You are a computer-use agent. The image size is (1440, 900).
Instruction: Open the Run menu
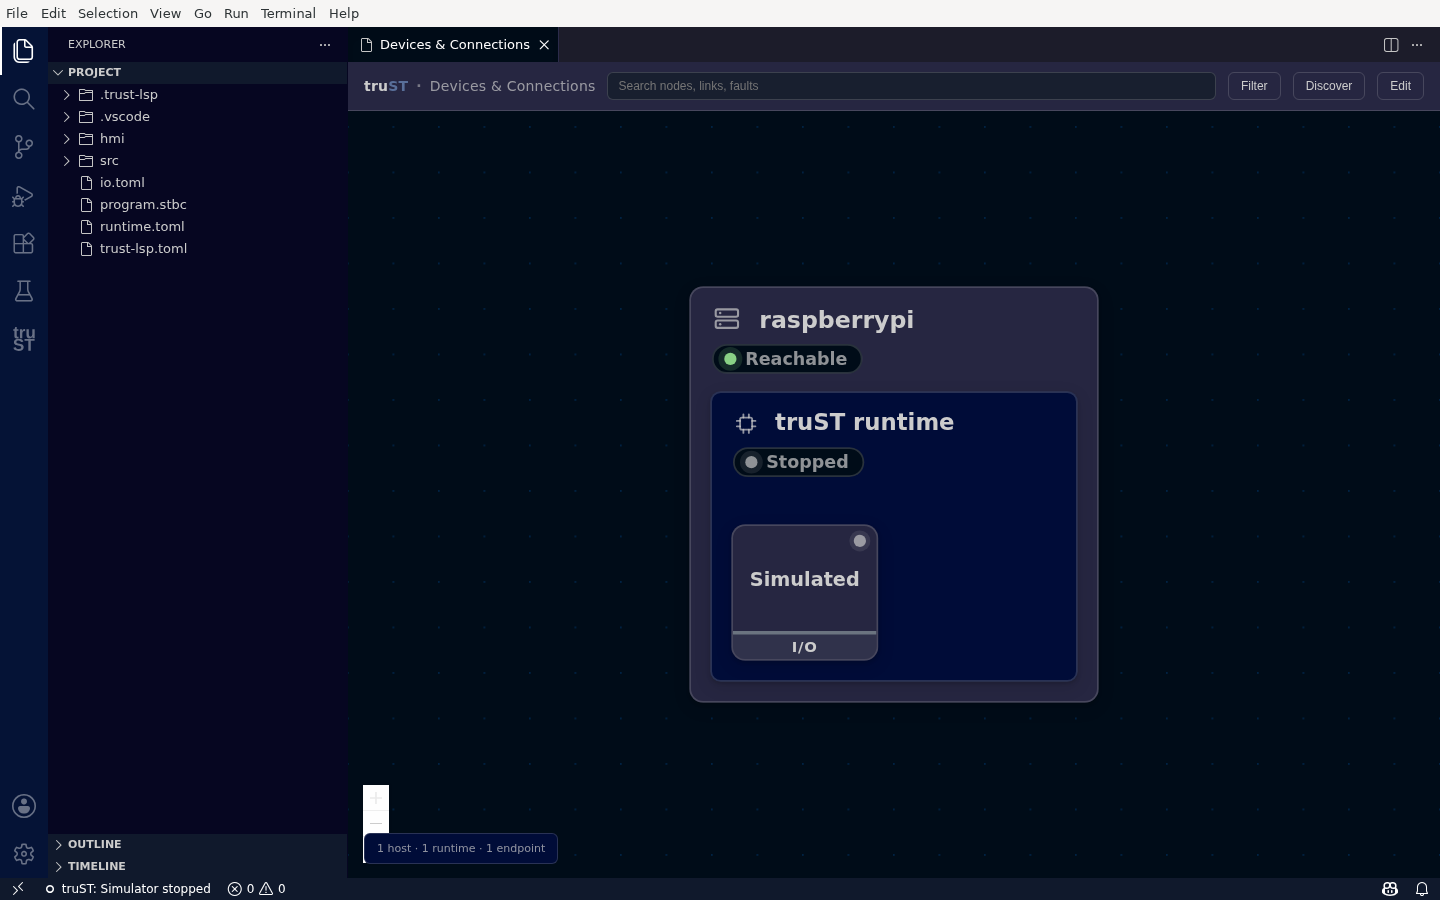click(x=236, y=13)
